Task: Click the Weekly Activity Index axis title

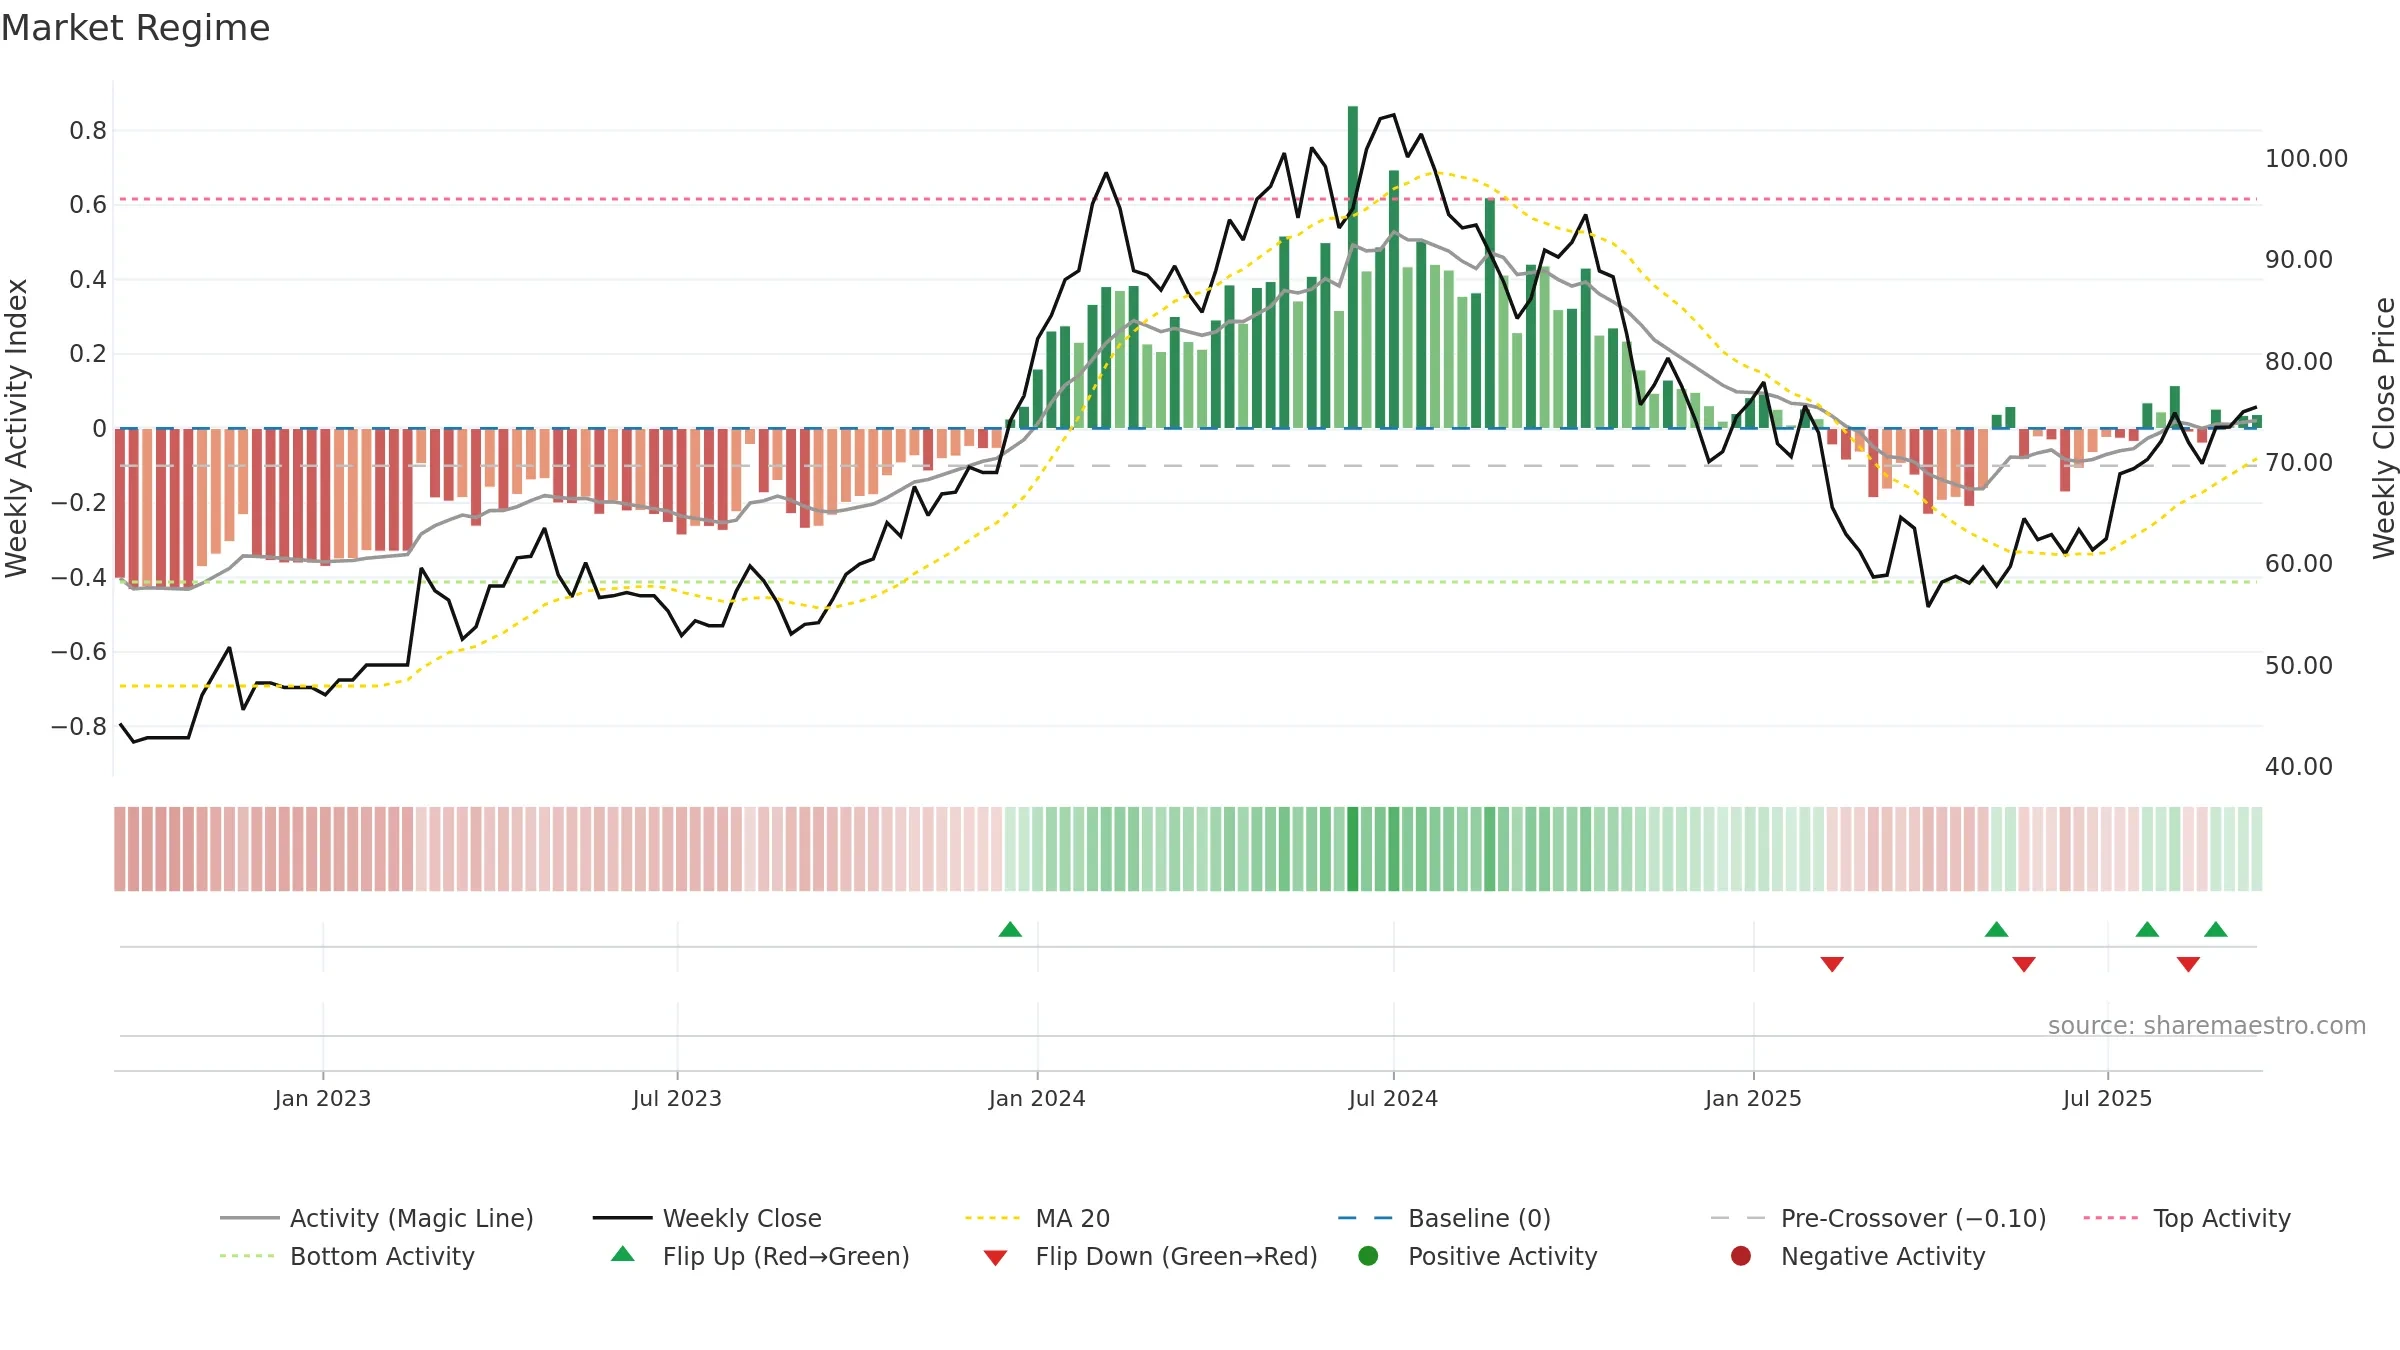Action: tap(17, 428)
